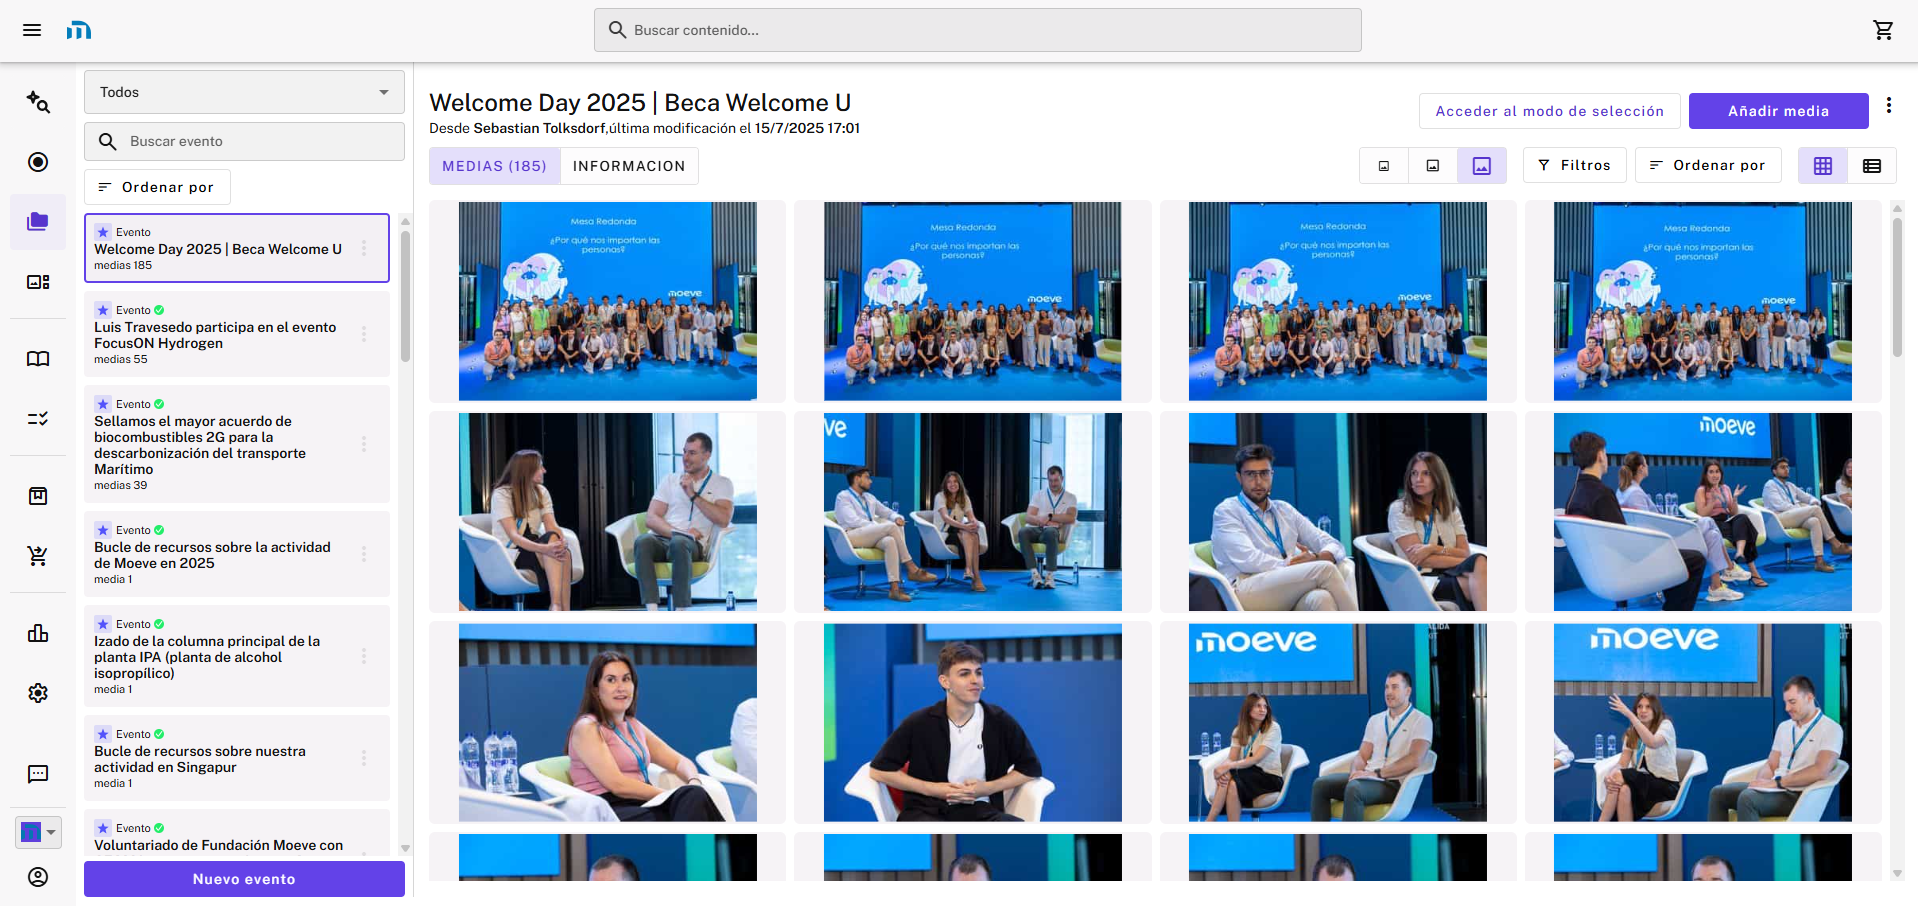Open Bucle de recursos actividad en Singapur event

coord(237,758)
